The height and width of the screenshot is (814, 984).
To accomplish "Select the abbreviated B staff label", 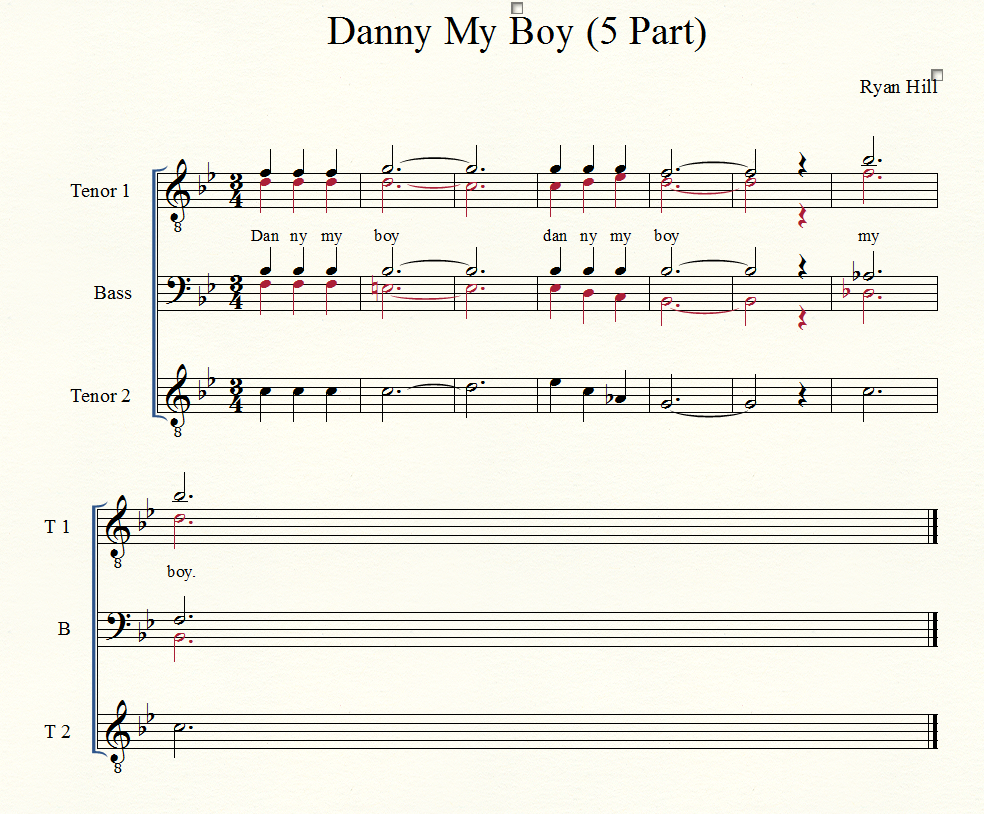I will (64, 629).
